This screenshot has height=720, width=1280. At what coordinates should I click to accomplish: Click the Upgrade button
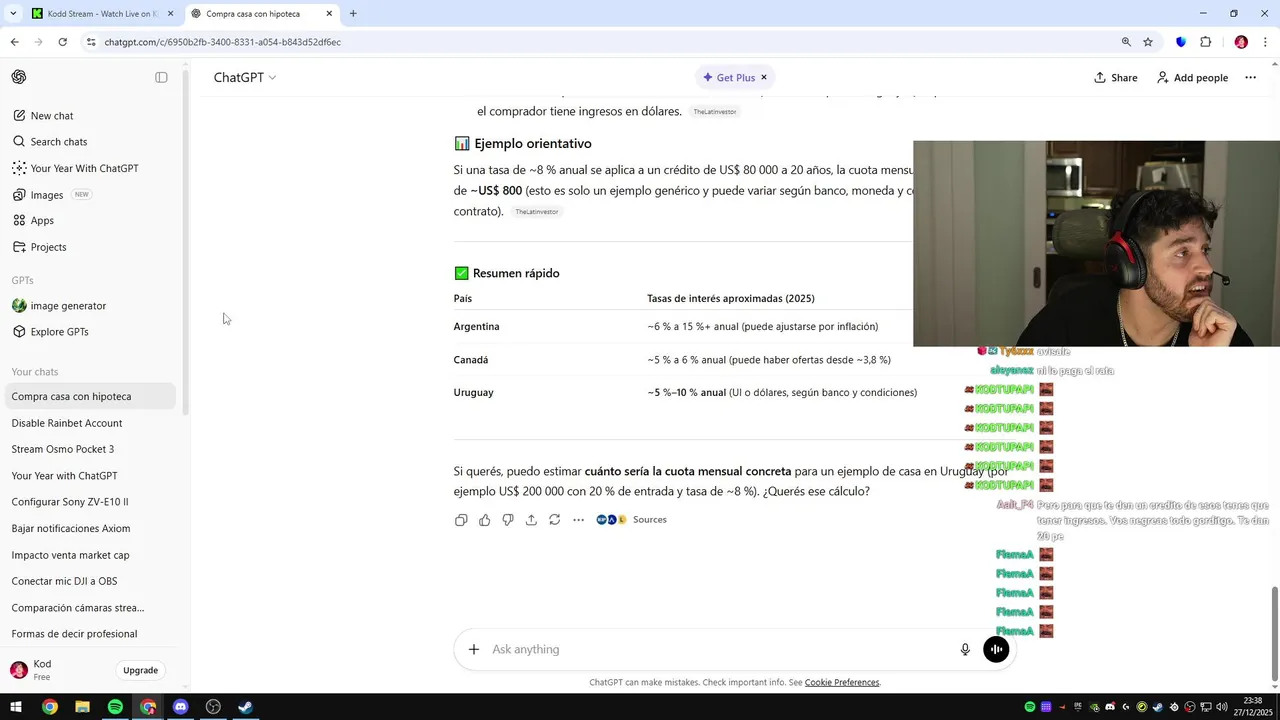[x=140, y=670]
